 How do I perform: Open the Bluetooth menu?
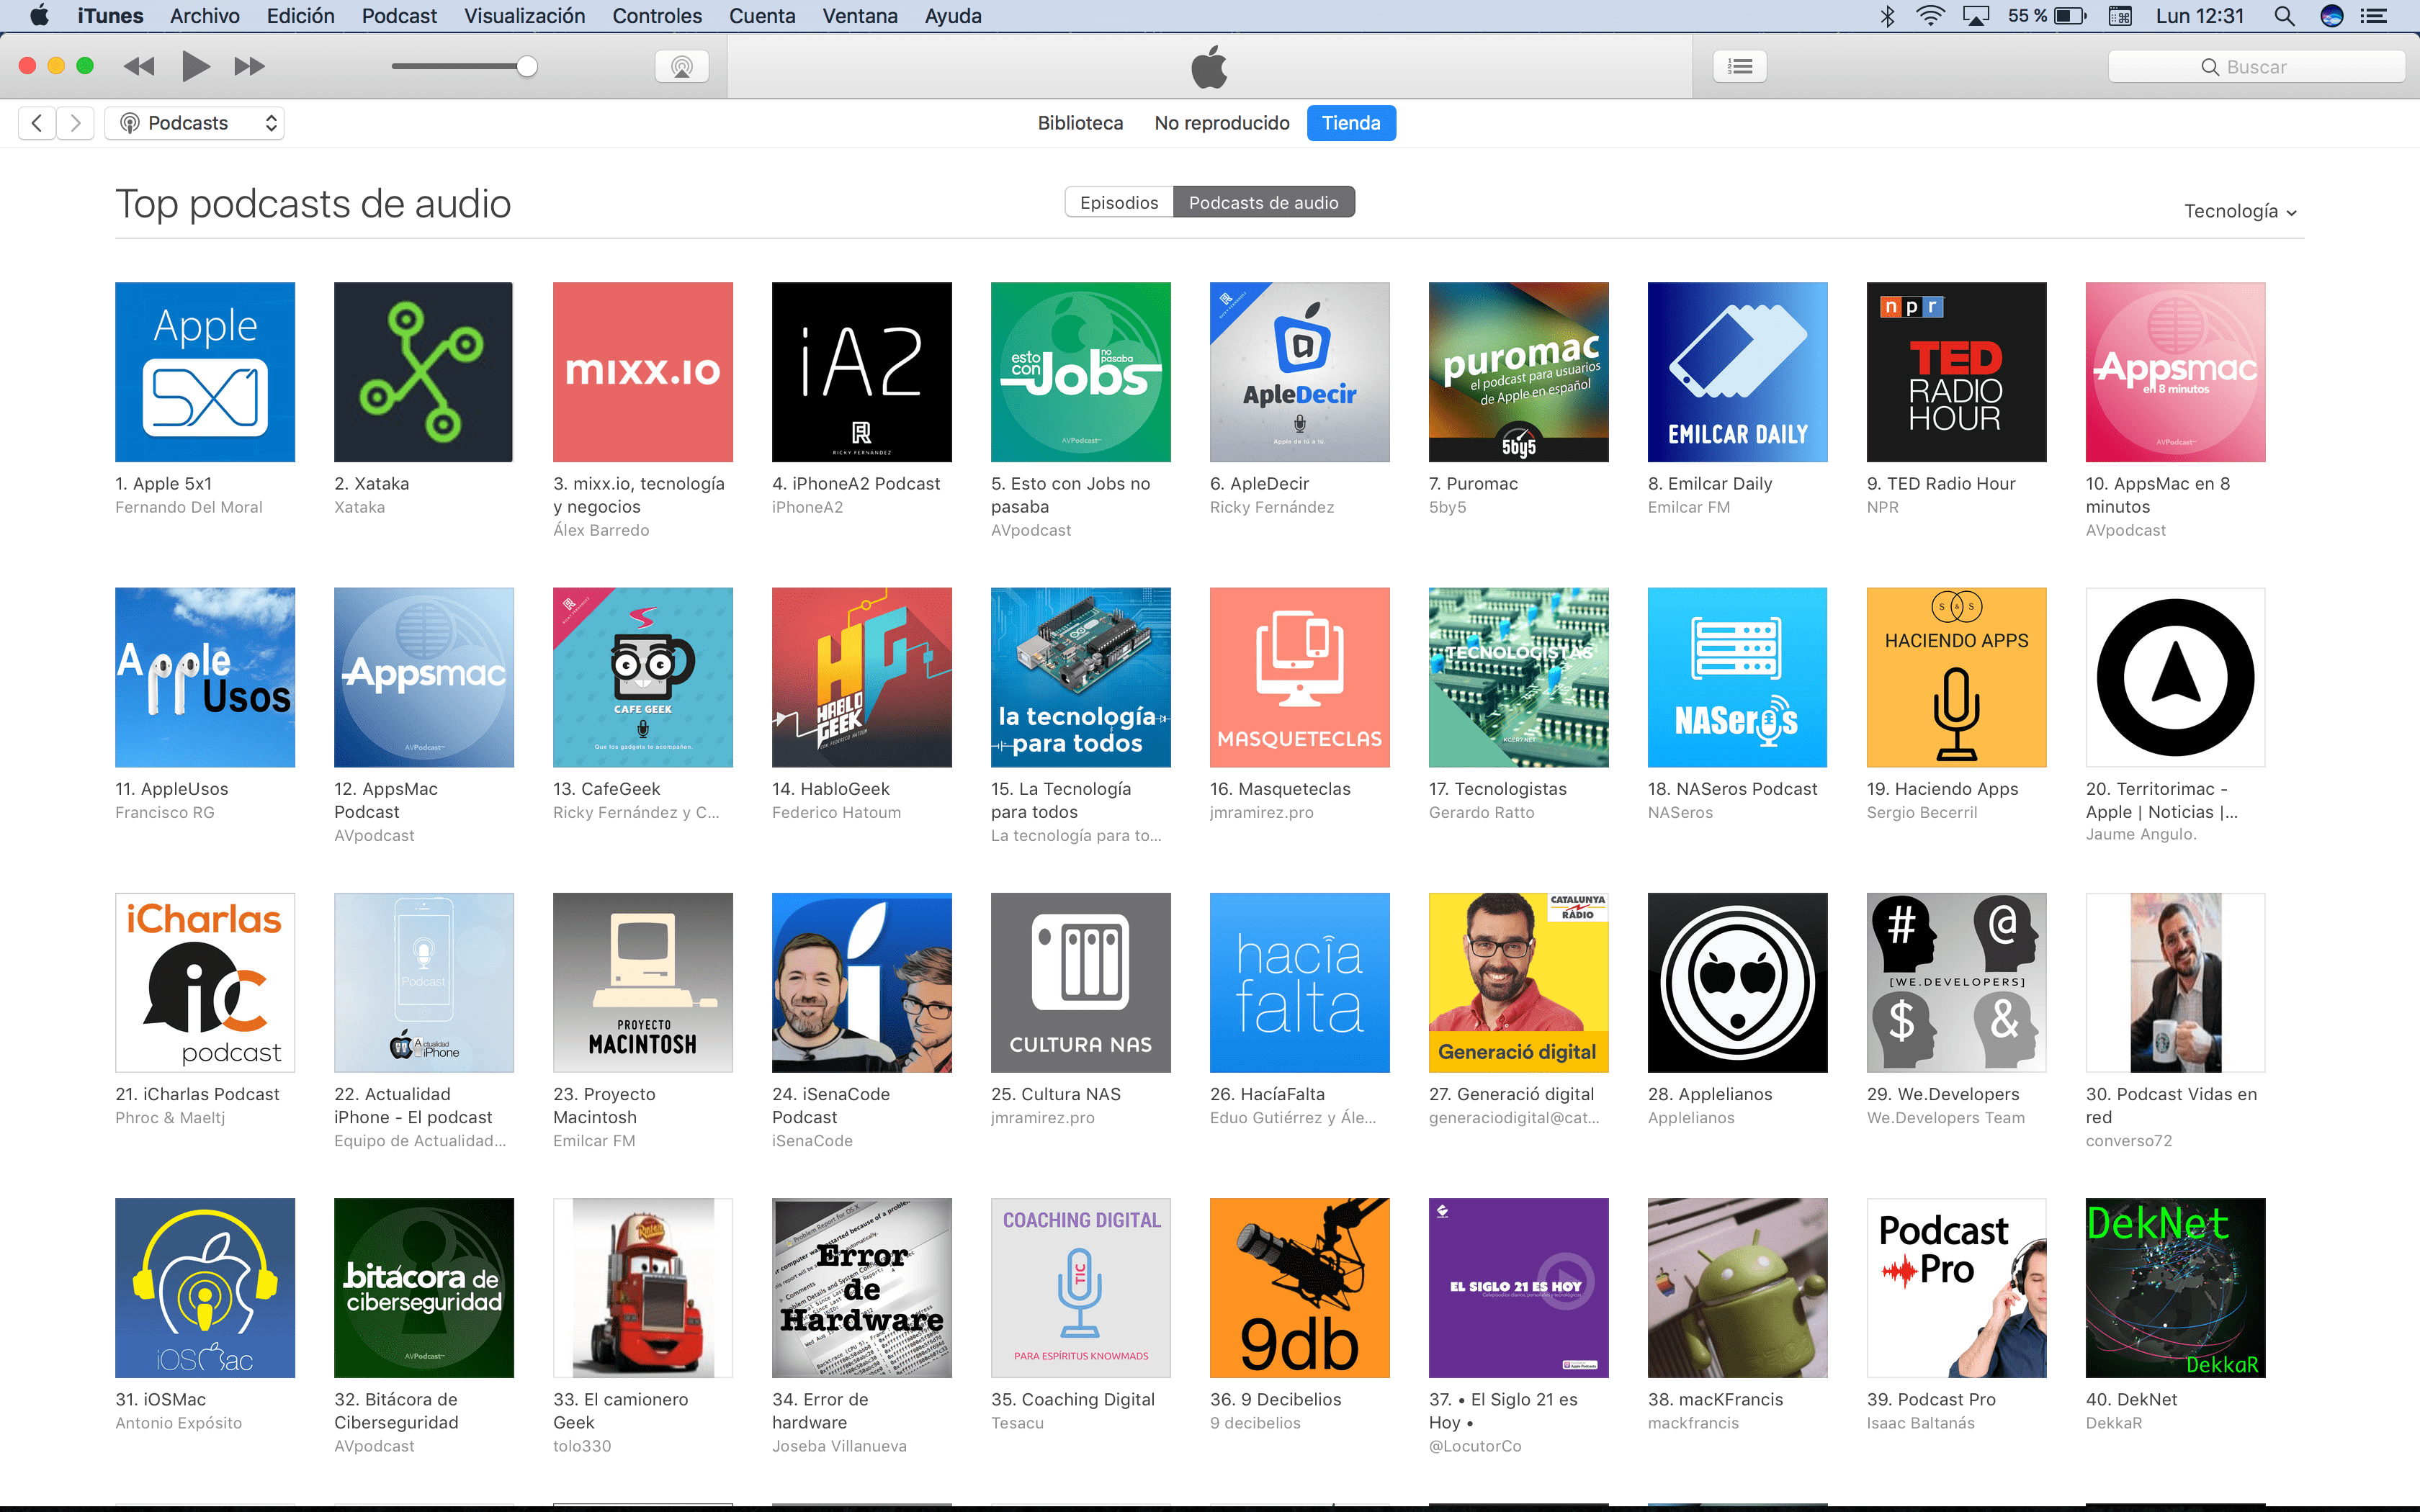pos(1887,15)
